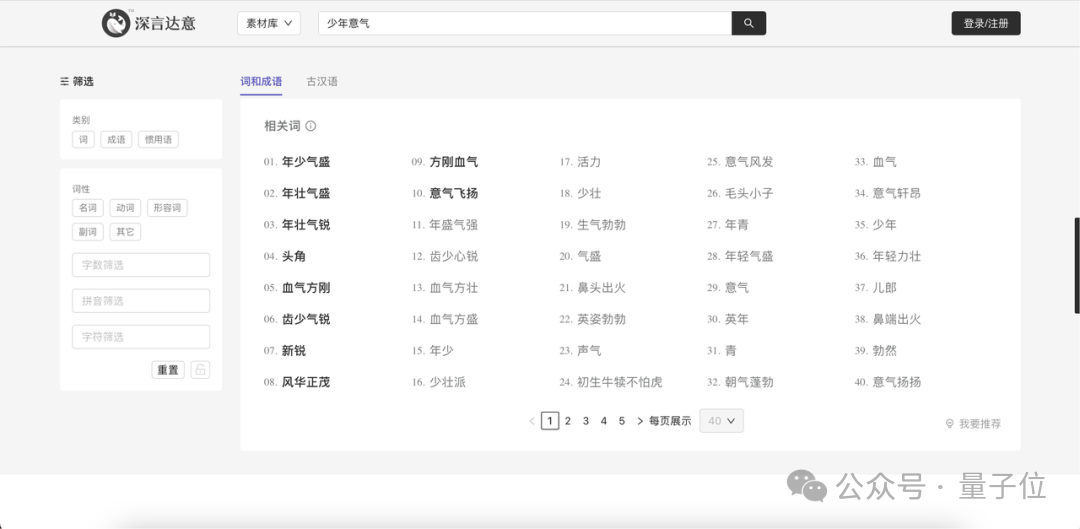Click the word 意气风发

[749, 162]
